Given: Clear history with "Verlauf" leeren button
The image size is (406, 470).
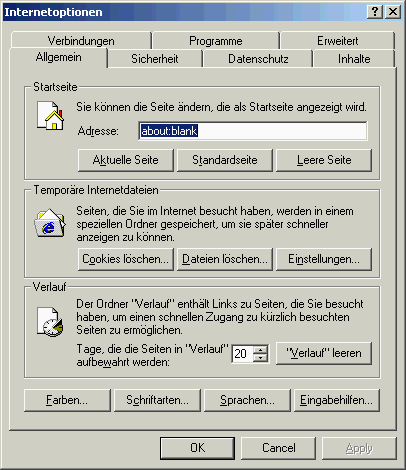Looking at the screenshot, I should (324, 353).
